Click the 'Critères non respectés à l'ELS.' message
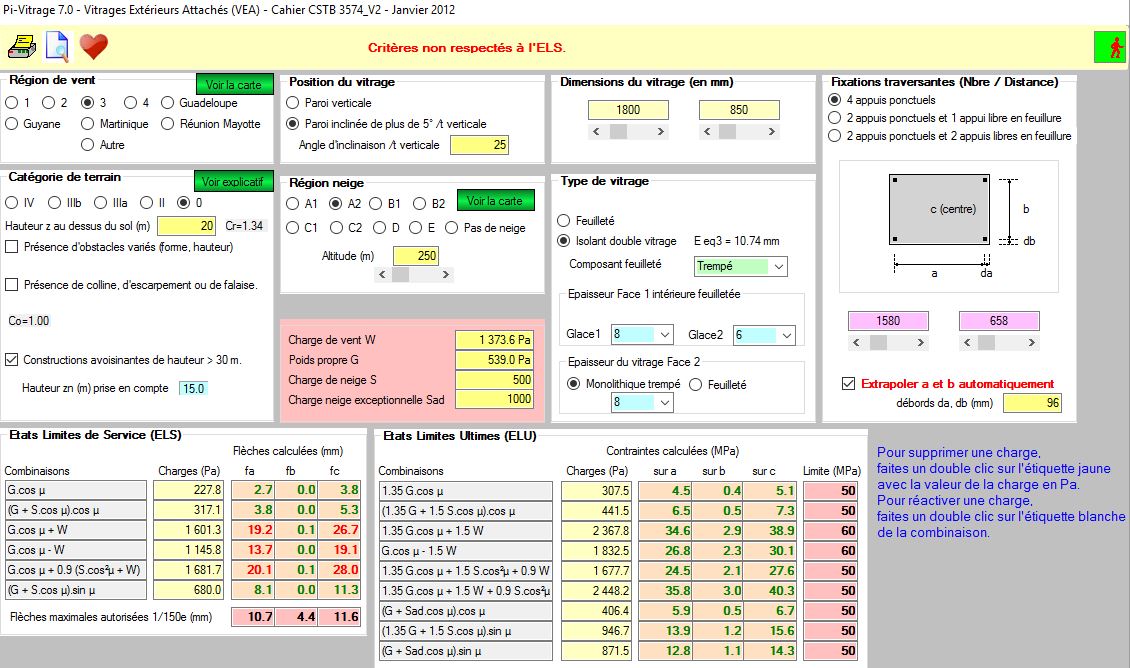The image size is (1130, 668). [467, 48]
